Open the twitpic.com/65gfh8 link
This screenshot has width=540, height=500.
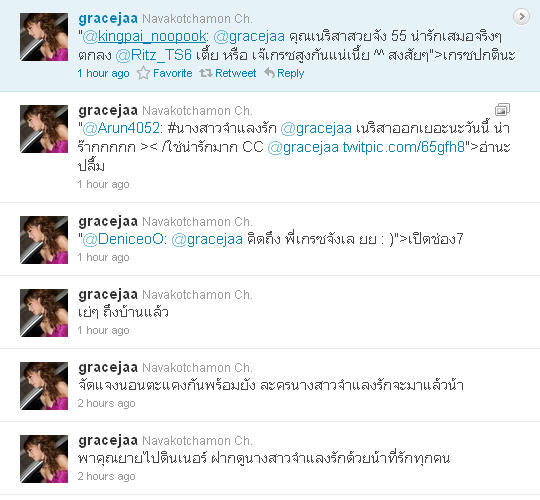point(404,147)
